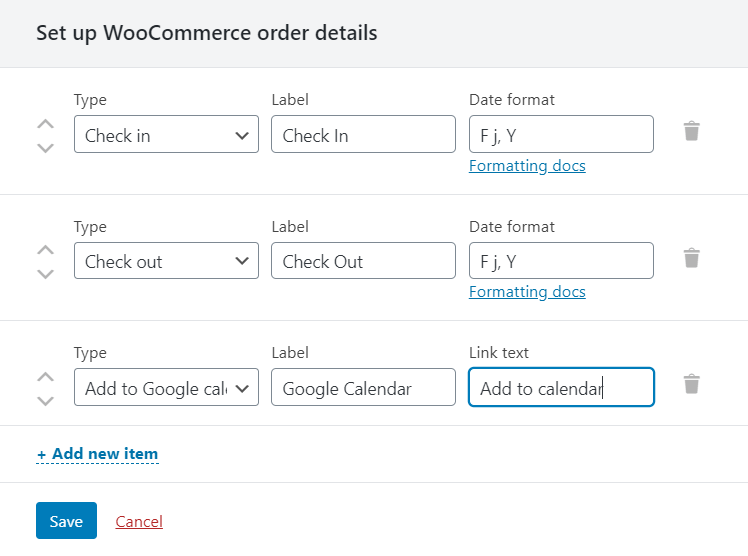Move the Check in row down
This screenshot has width=748, height=556.
[x=45, y=148]
